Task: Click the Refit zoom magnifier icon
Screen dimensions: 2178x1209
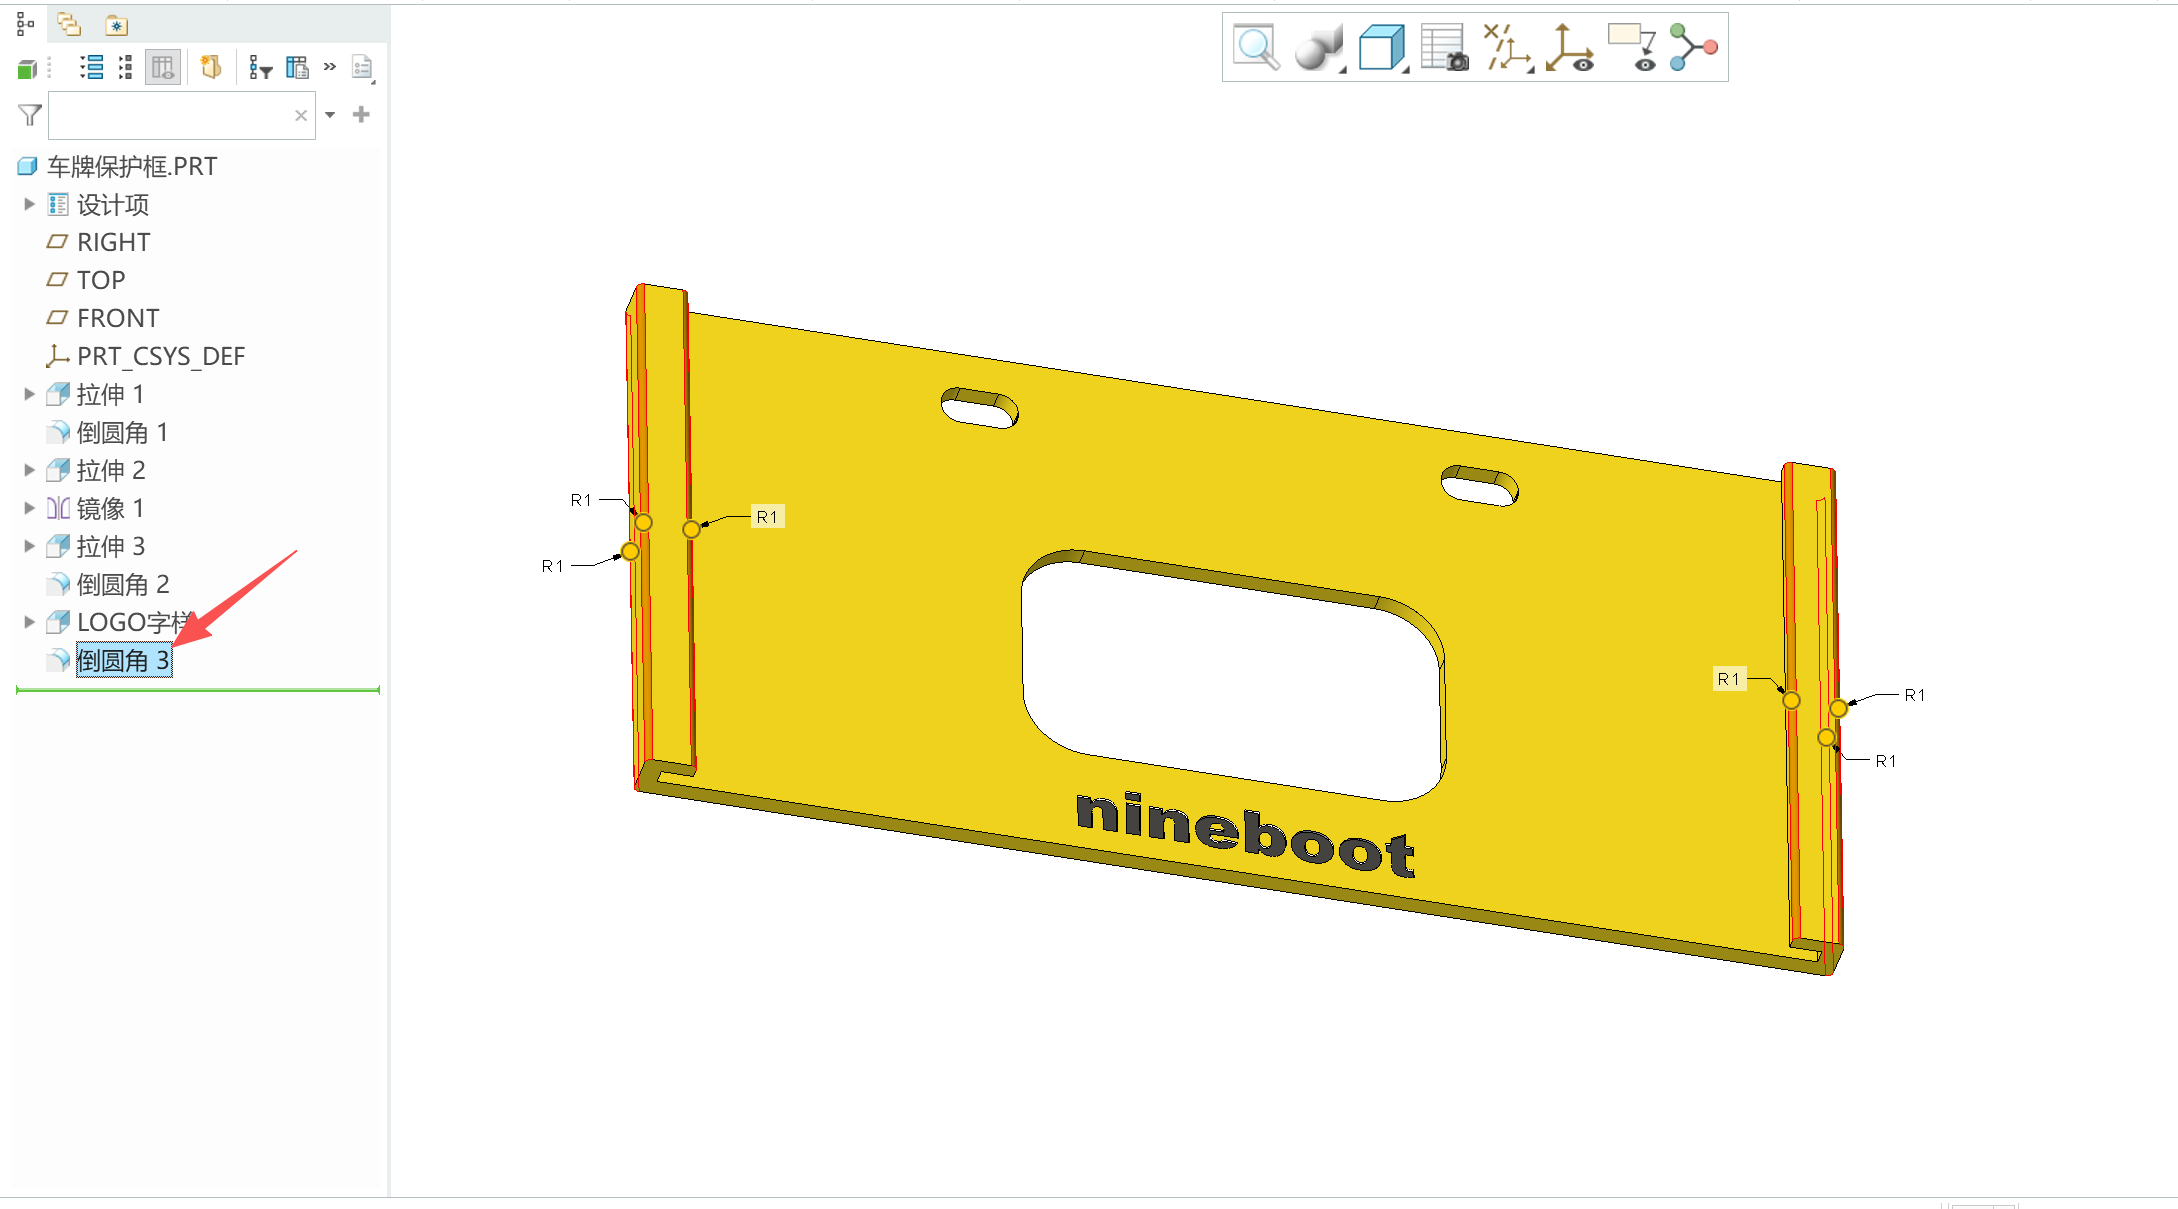Action: click(1256, 47)
